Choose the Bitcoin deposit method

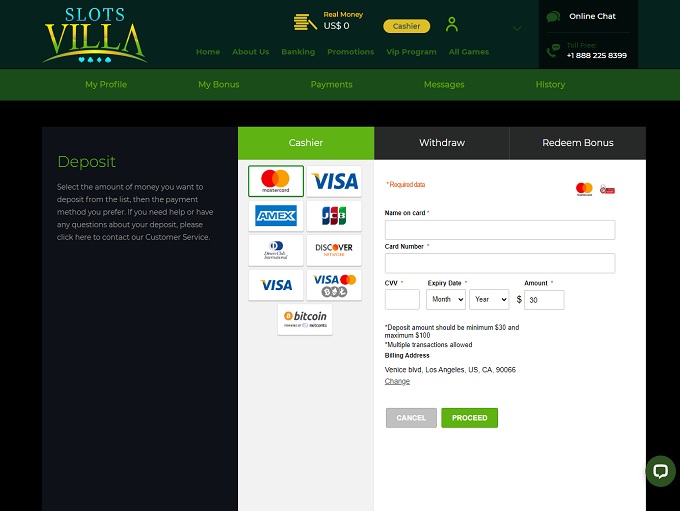pos(305,319)
